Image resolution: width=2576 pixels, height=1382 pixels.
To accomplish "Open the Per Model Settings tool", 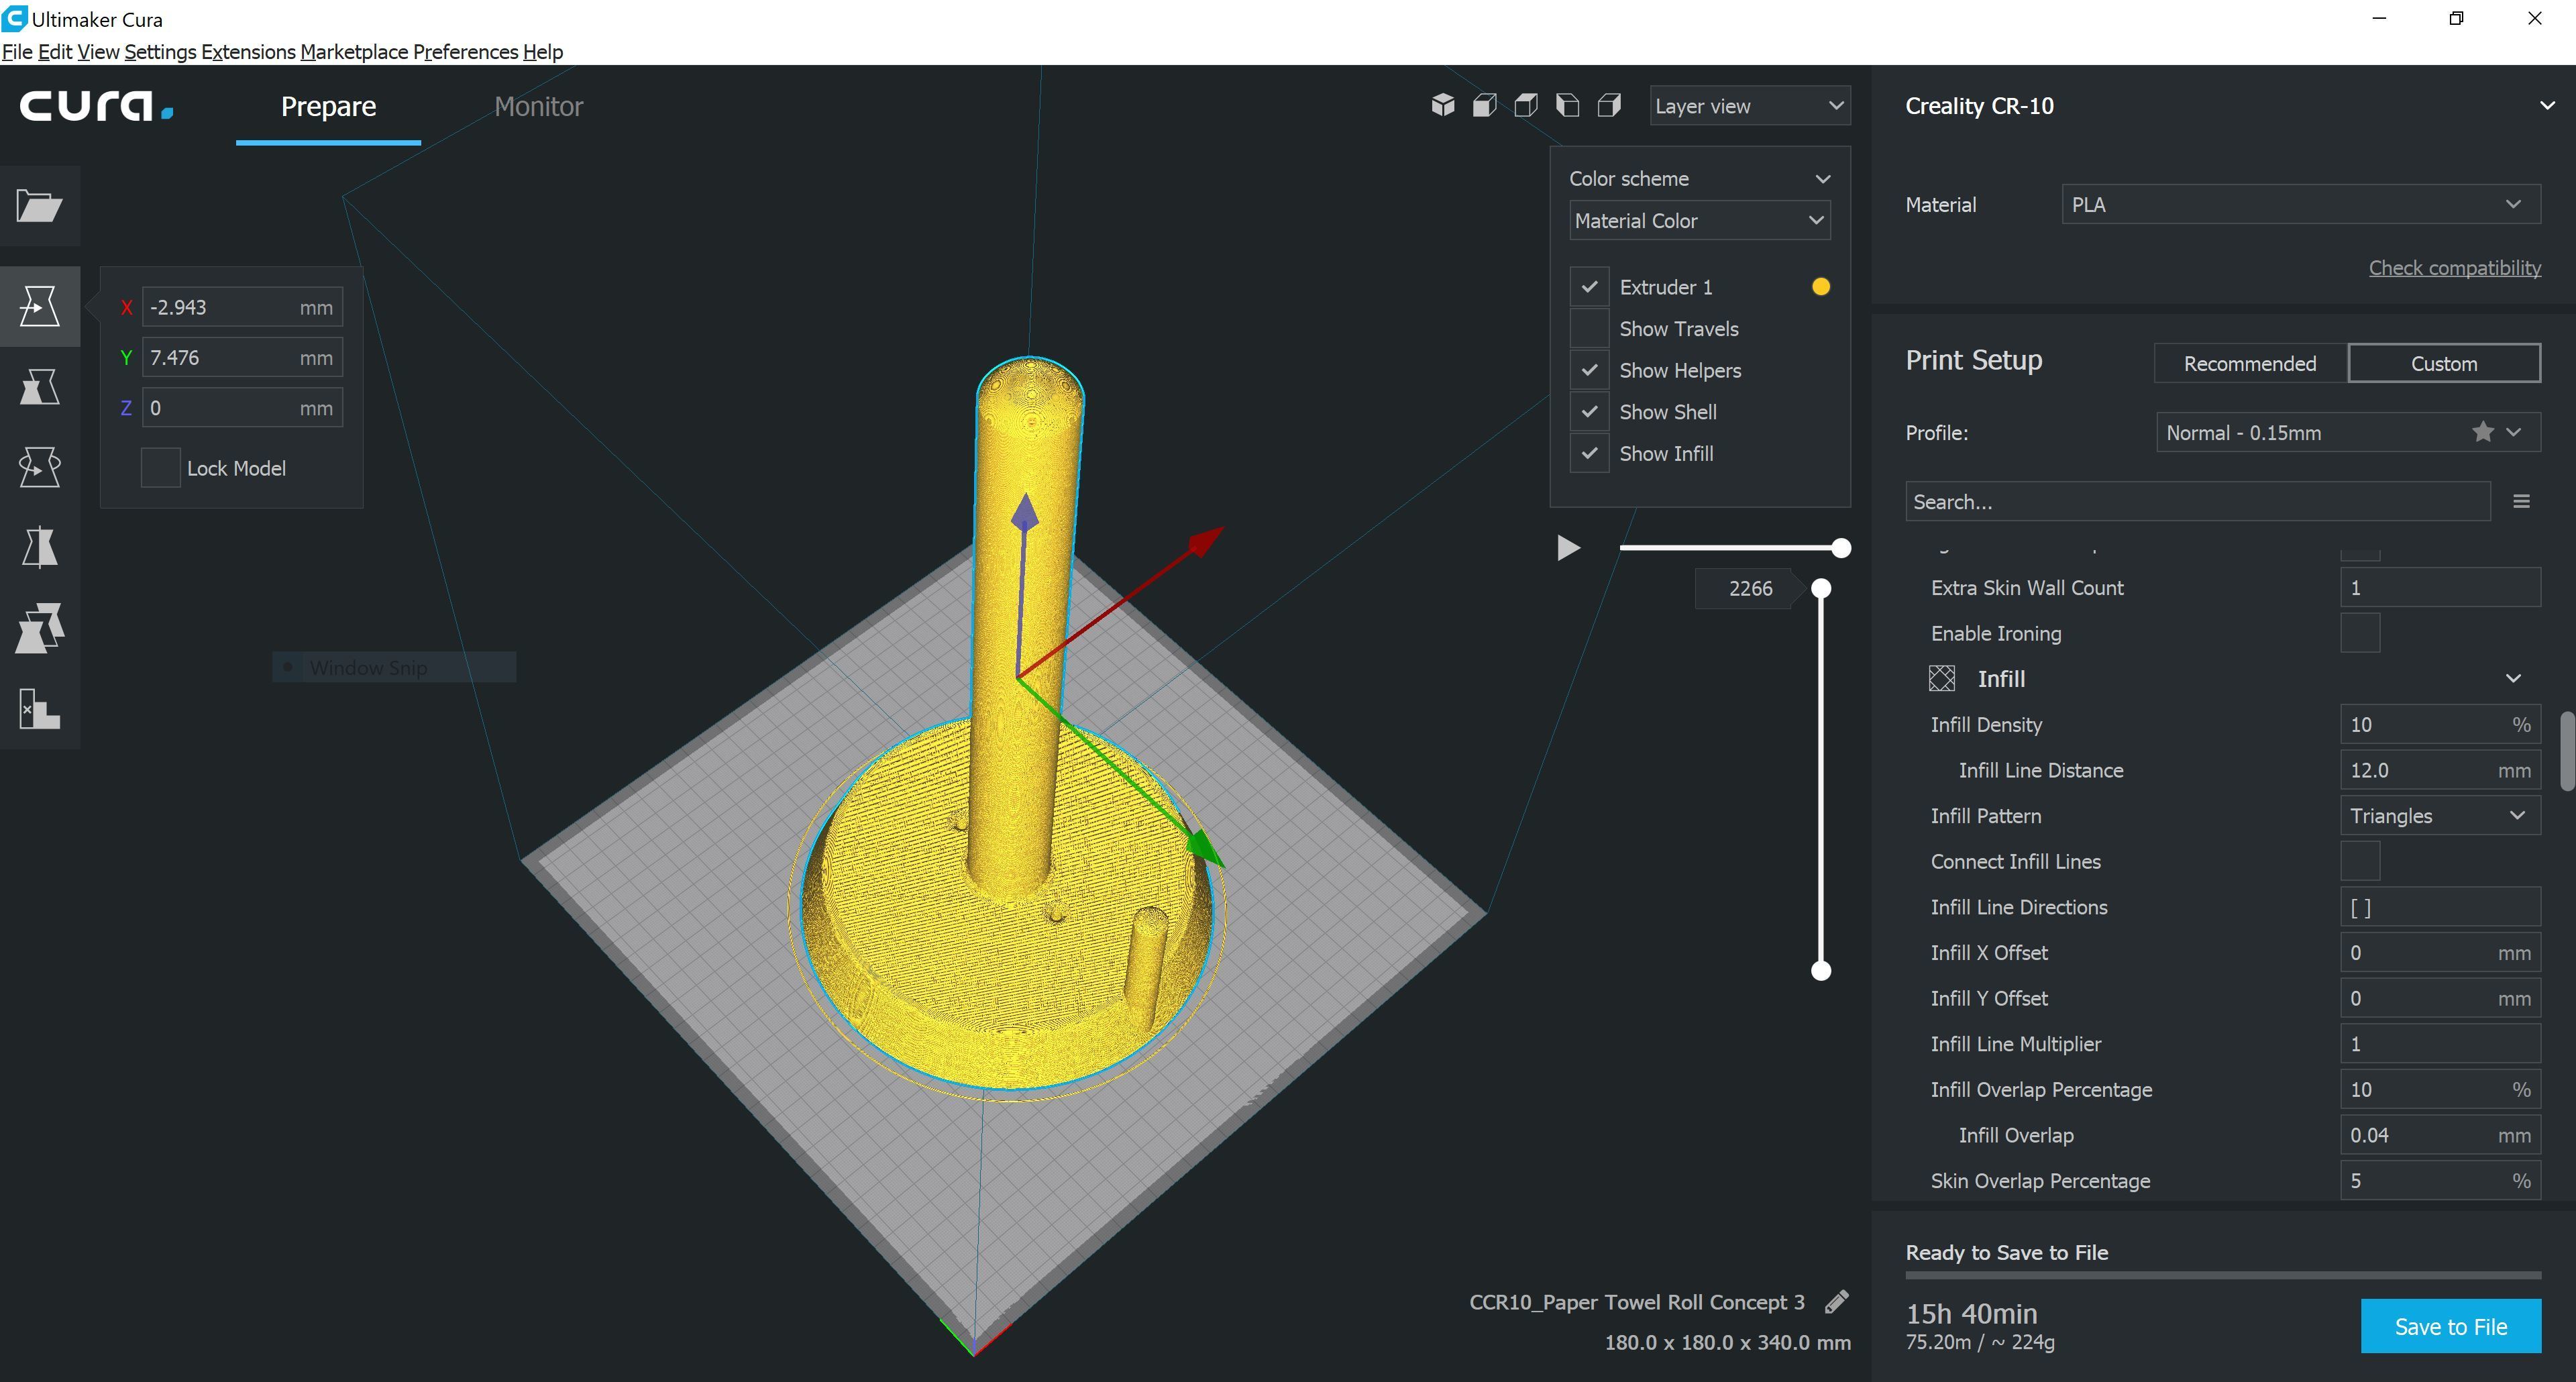I will coord(39,628).
